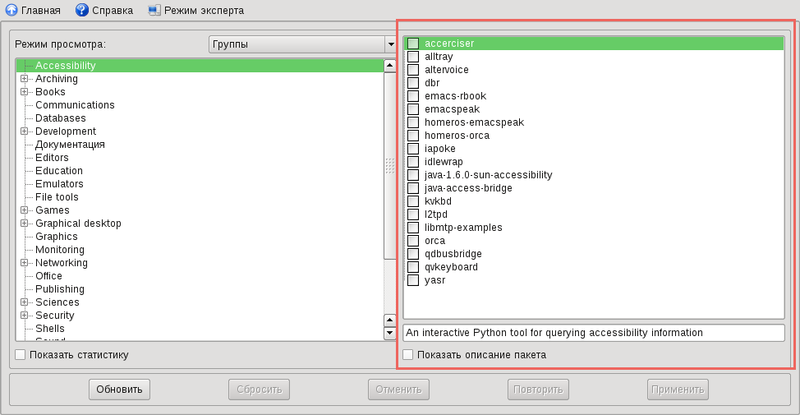The image size is (800, 415).
Task: Expand the Games group
Action: 24,210
